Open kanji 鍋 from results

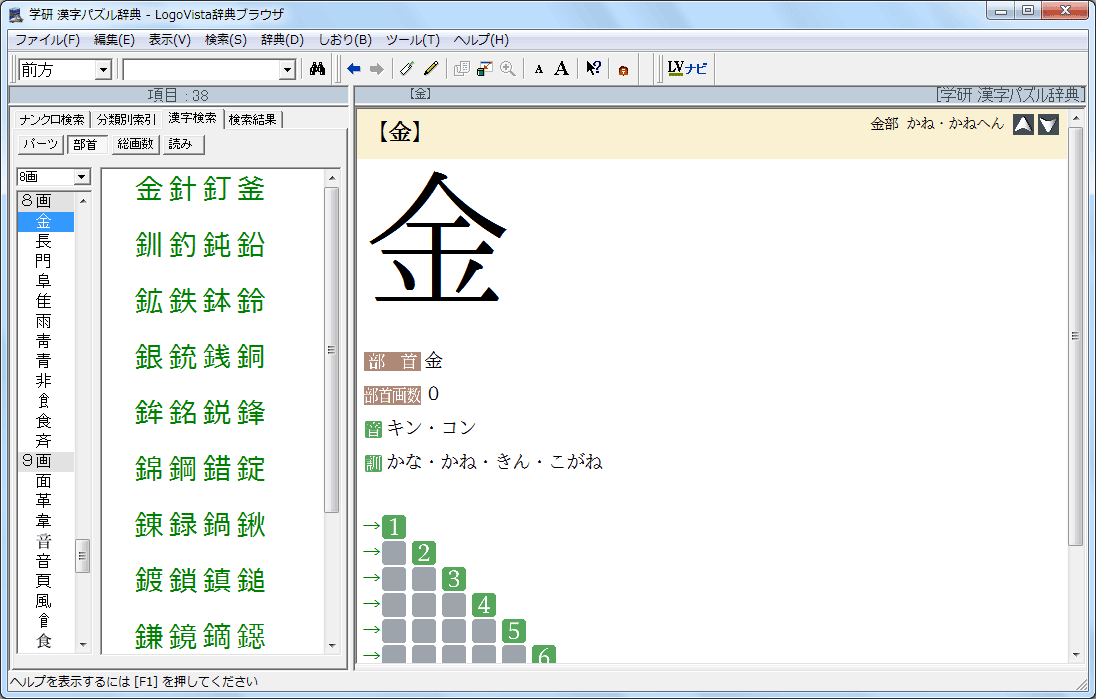pos(217,524)
